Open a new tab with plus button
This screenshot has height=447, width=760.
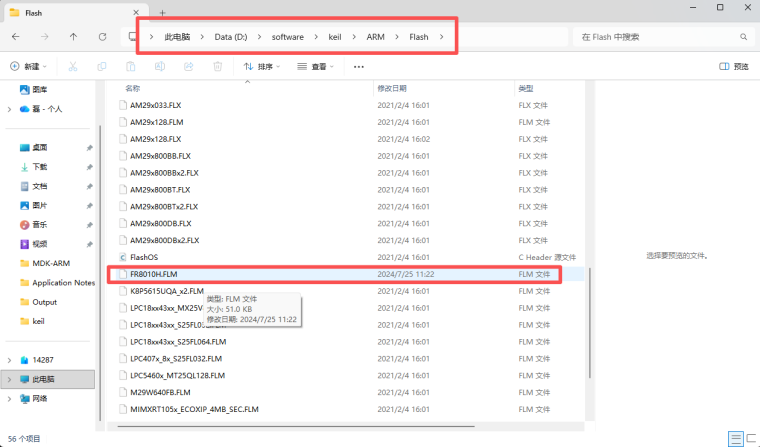pyautogui.click(x=162, y=11)
